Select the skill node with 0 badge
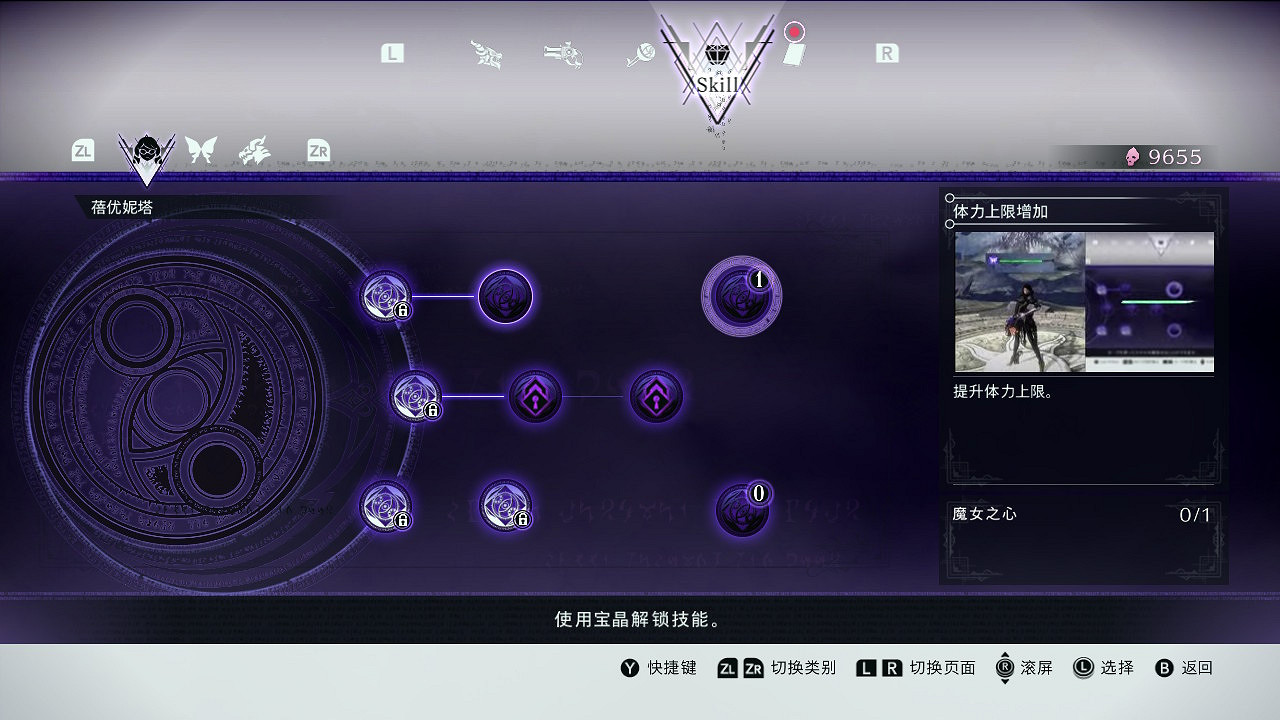Image resolution: width=1280 pixels, height=720 pixels. pos(742,510)
